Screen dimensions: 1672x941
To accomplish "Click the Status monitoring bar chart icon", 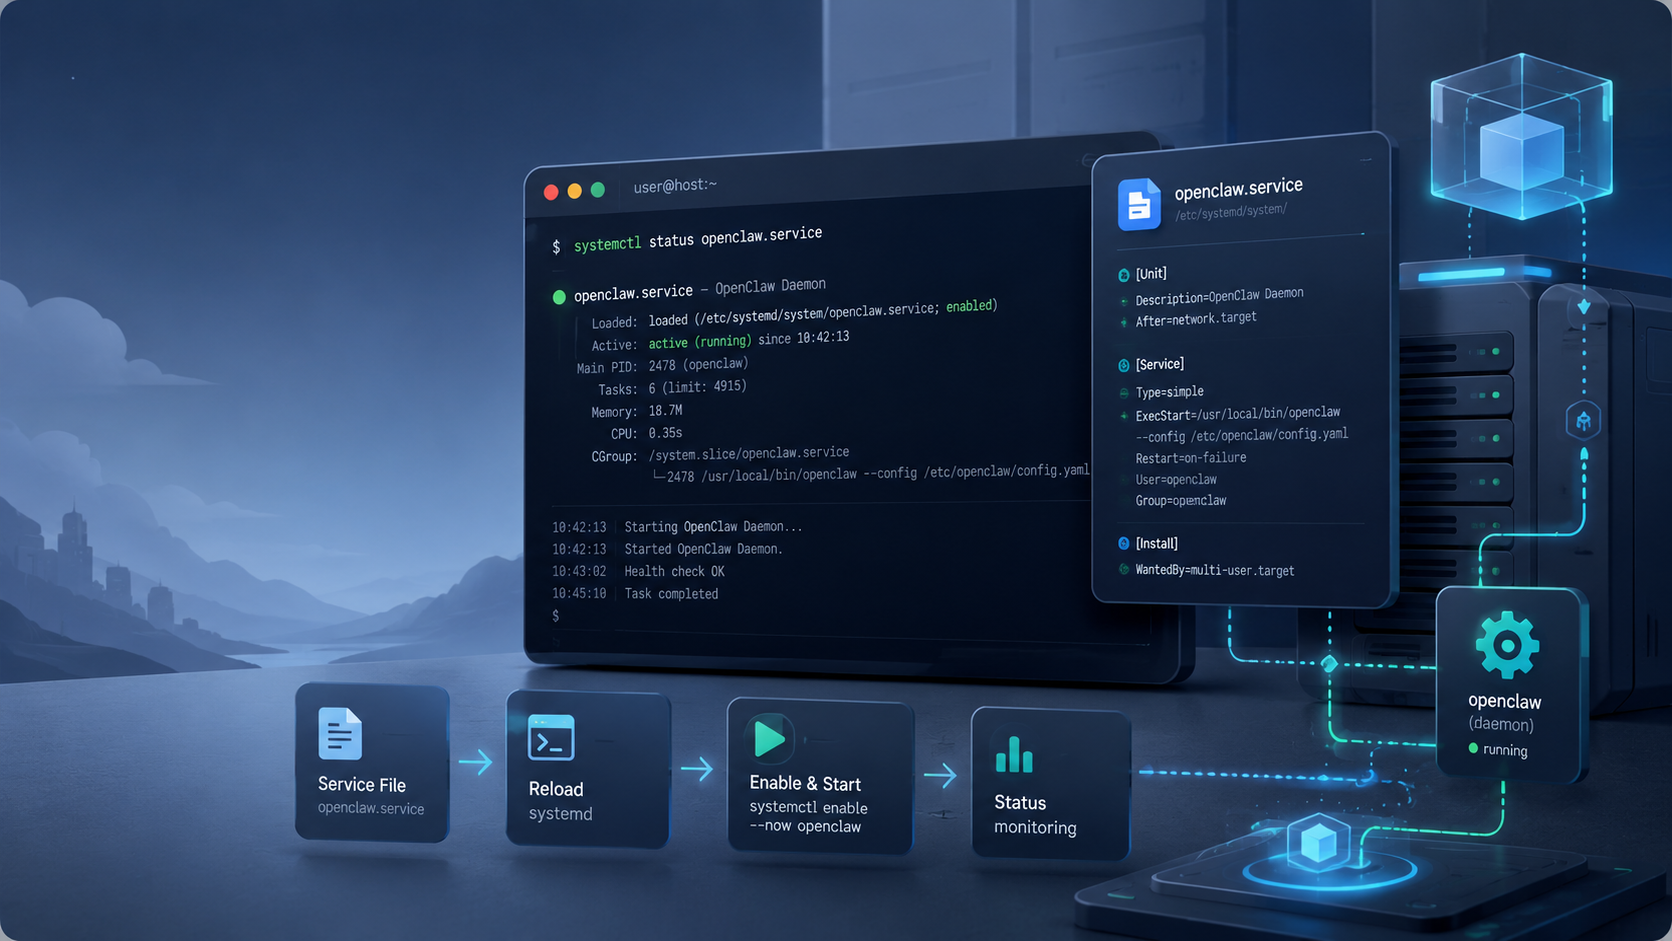I will (x=1014, y=755).
